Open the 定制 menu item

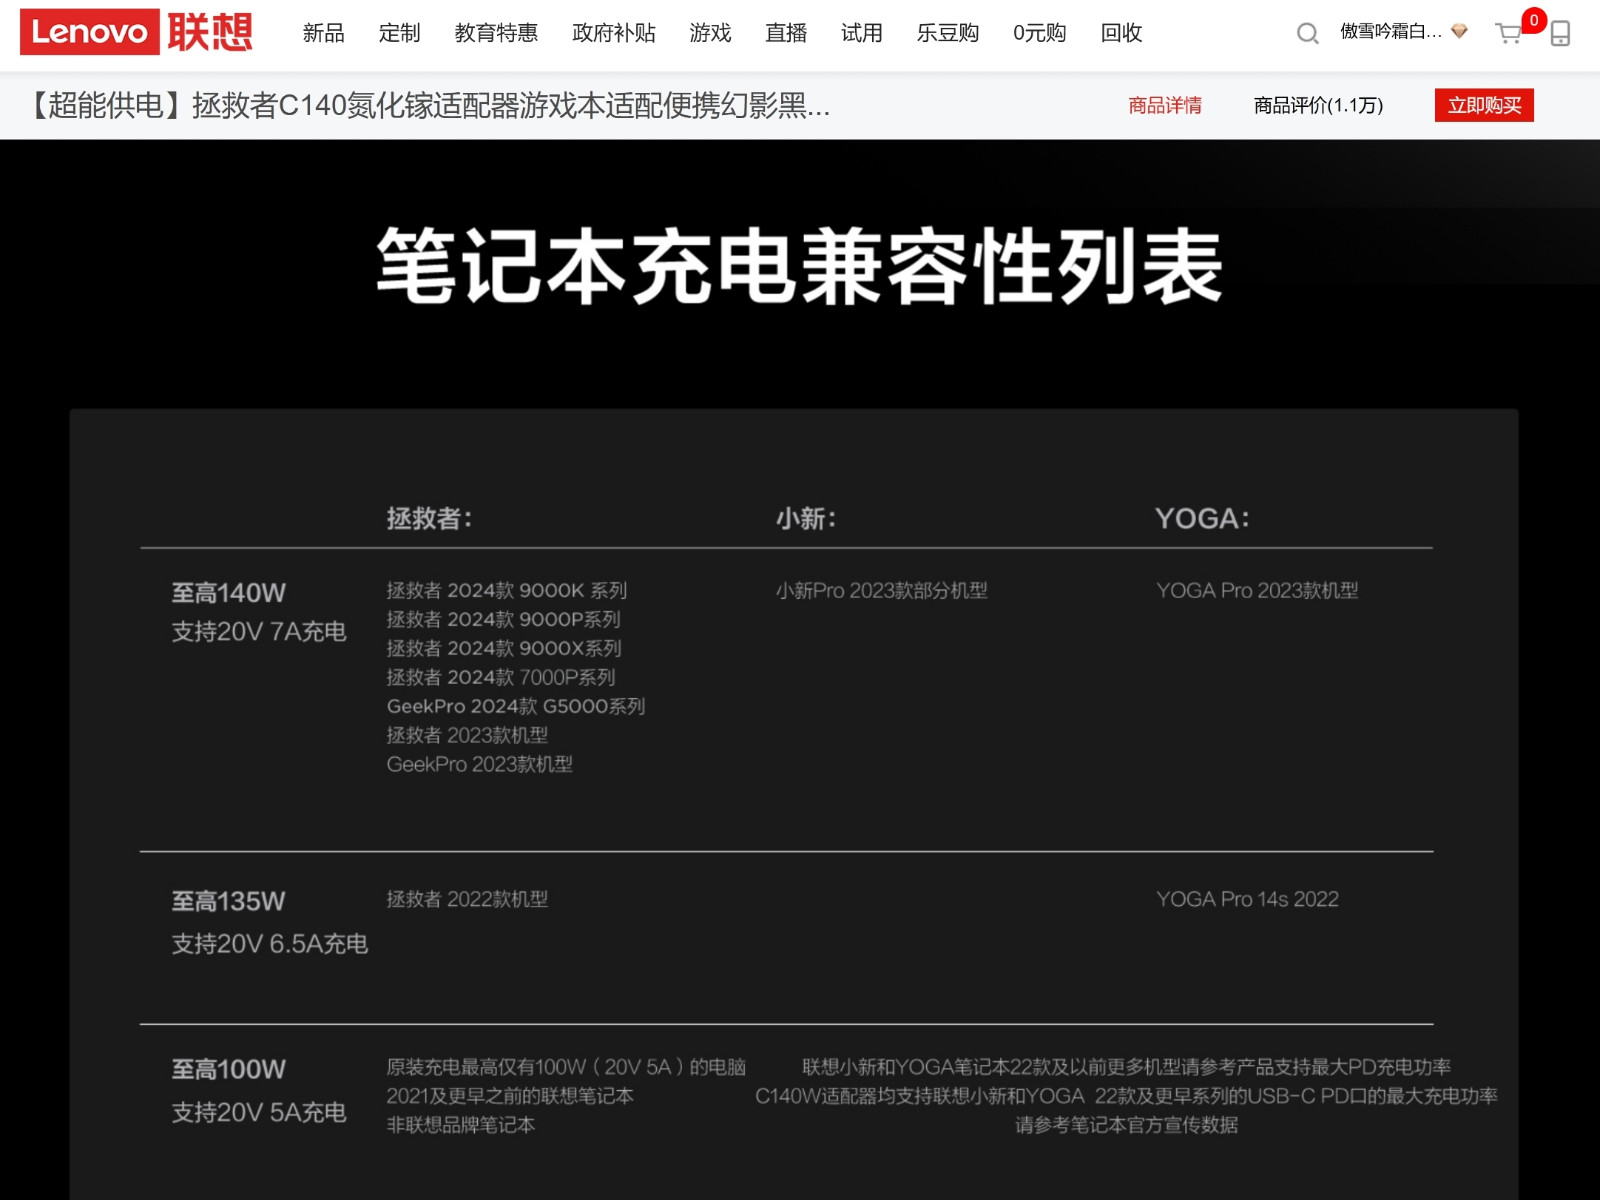pos(399,33)
